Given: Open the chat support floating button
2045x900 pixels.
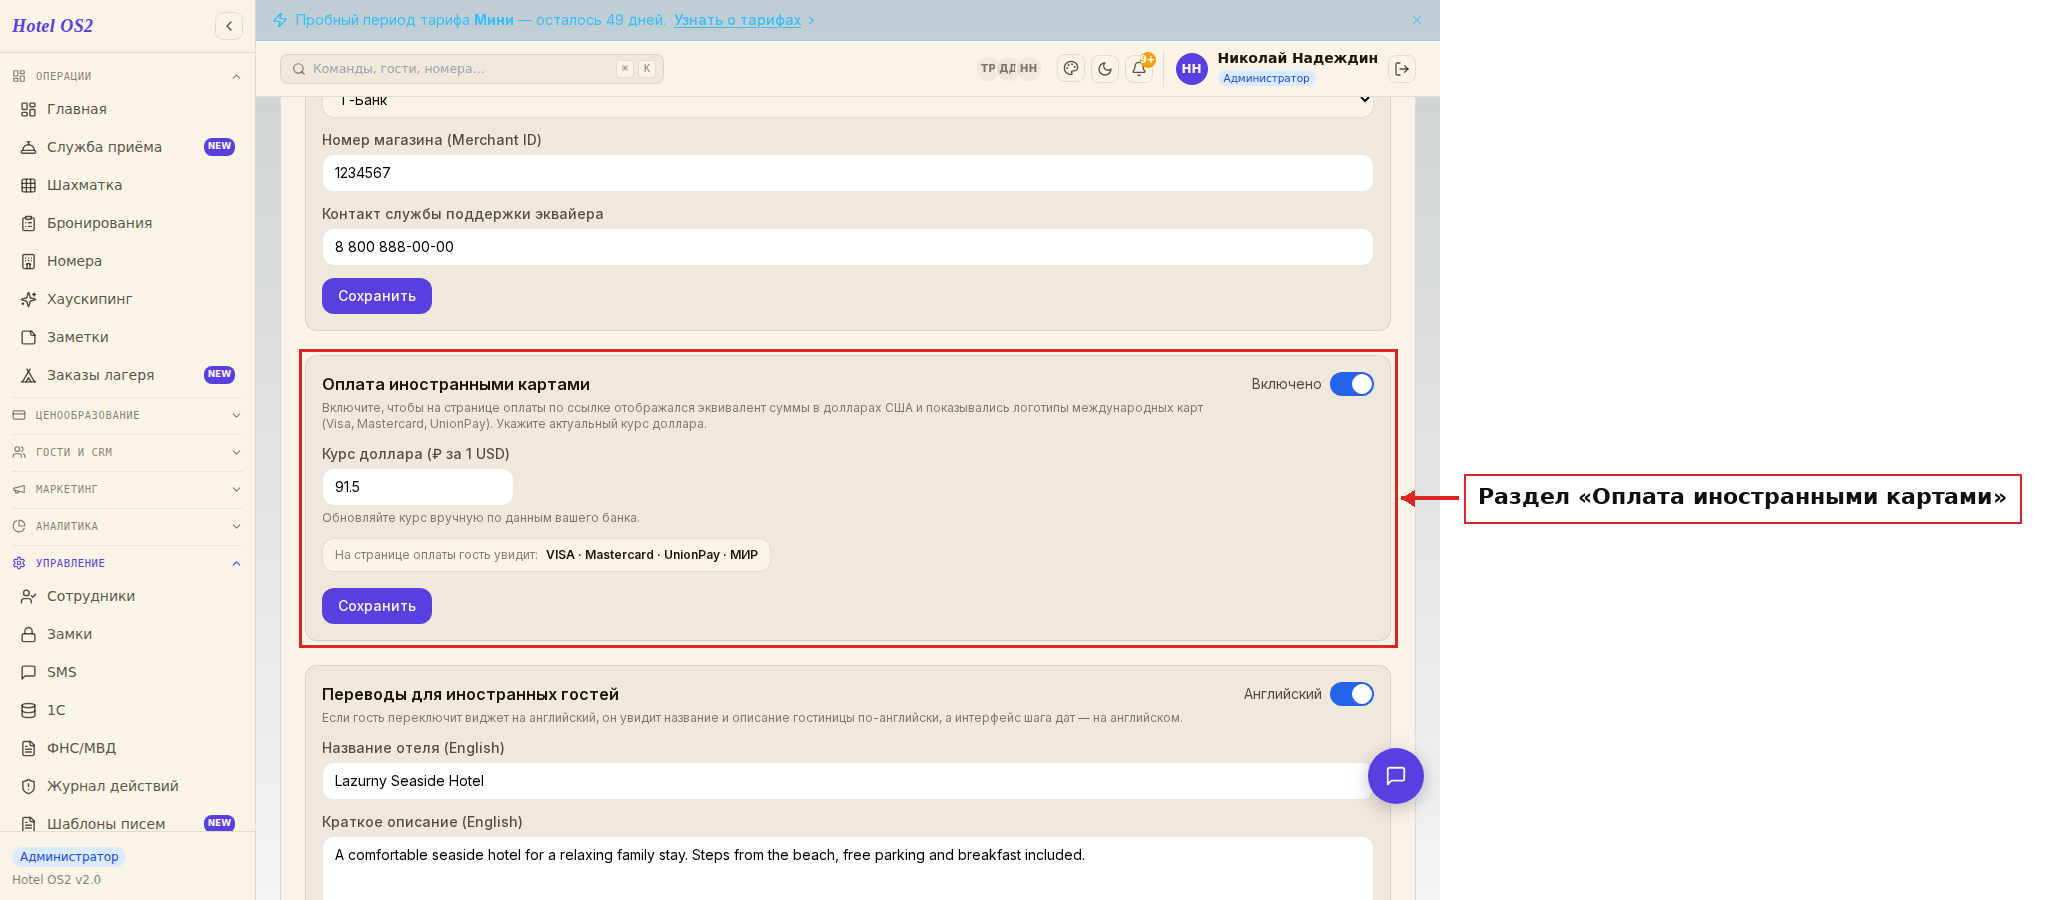Looking at the screenshot, I should pyautogui.click(x=1396, y=776).
